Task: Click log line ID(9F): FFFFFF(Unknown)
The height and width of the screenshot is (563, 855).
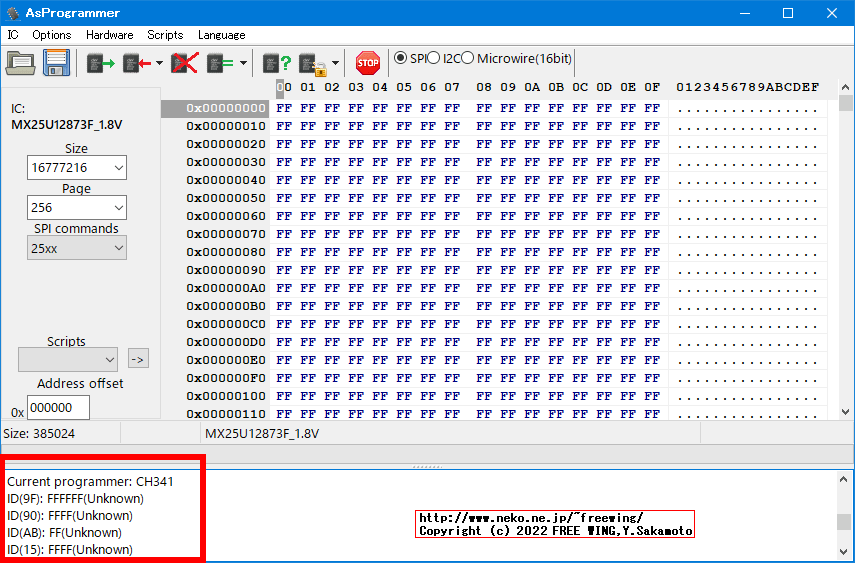Action: click(75, 499)
